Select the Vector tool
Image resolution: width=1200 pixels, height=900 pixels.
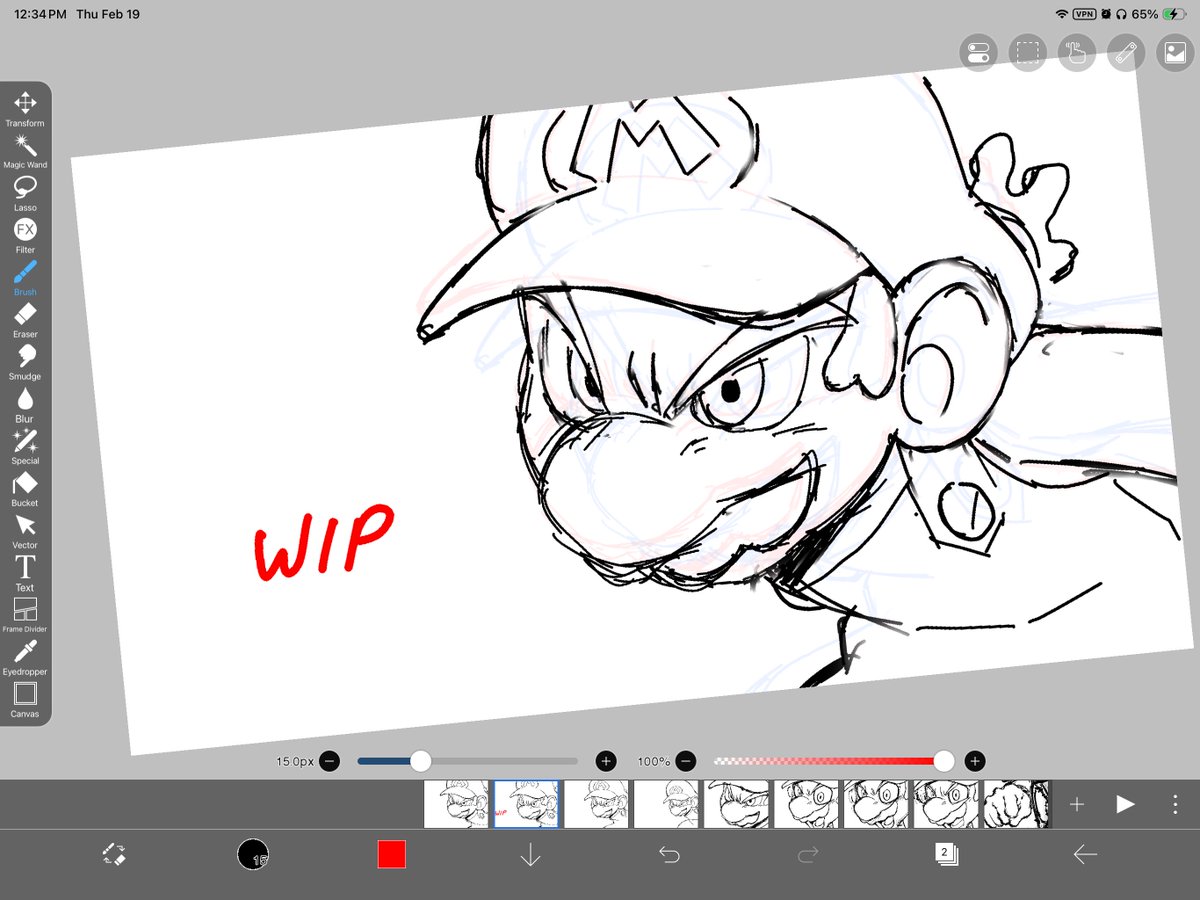click(x=25, y=530)
